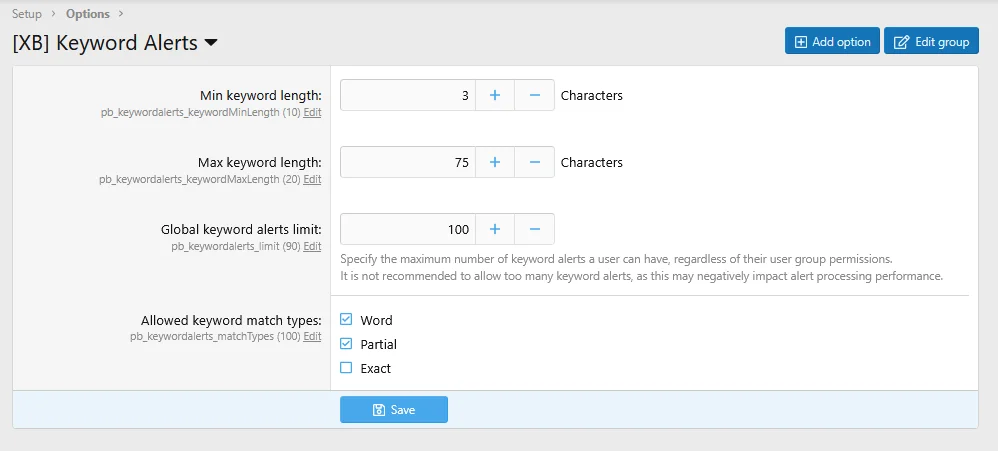Decrease Min keyword length with minus icon
This screenshot has width=998, height=451.
(x=534, y=95)
